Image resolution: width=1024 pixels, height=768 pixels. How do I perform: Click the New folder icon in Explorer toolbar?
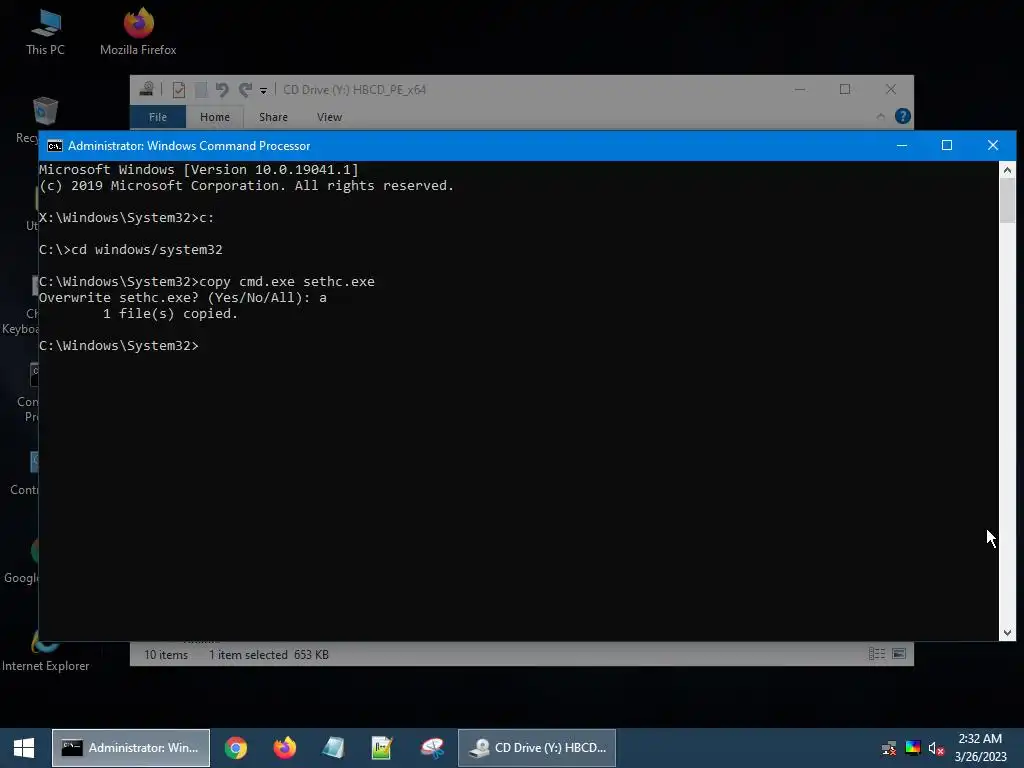click(201, 89)
